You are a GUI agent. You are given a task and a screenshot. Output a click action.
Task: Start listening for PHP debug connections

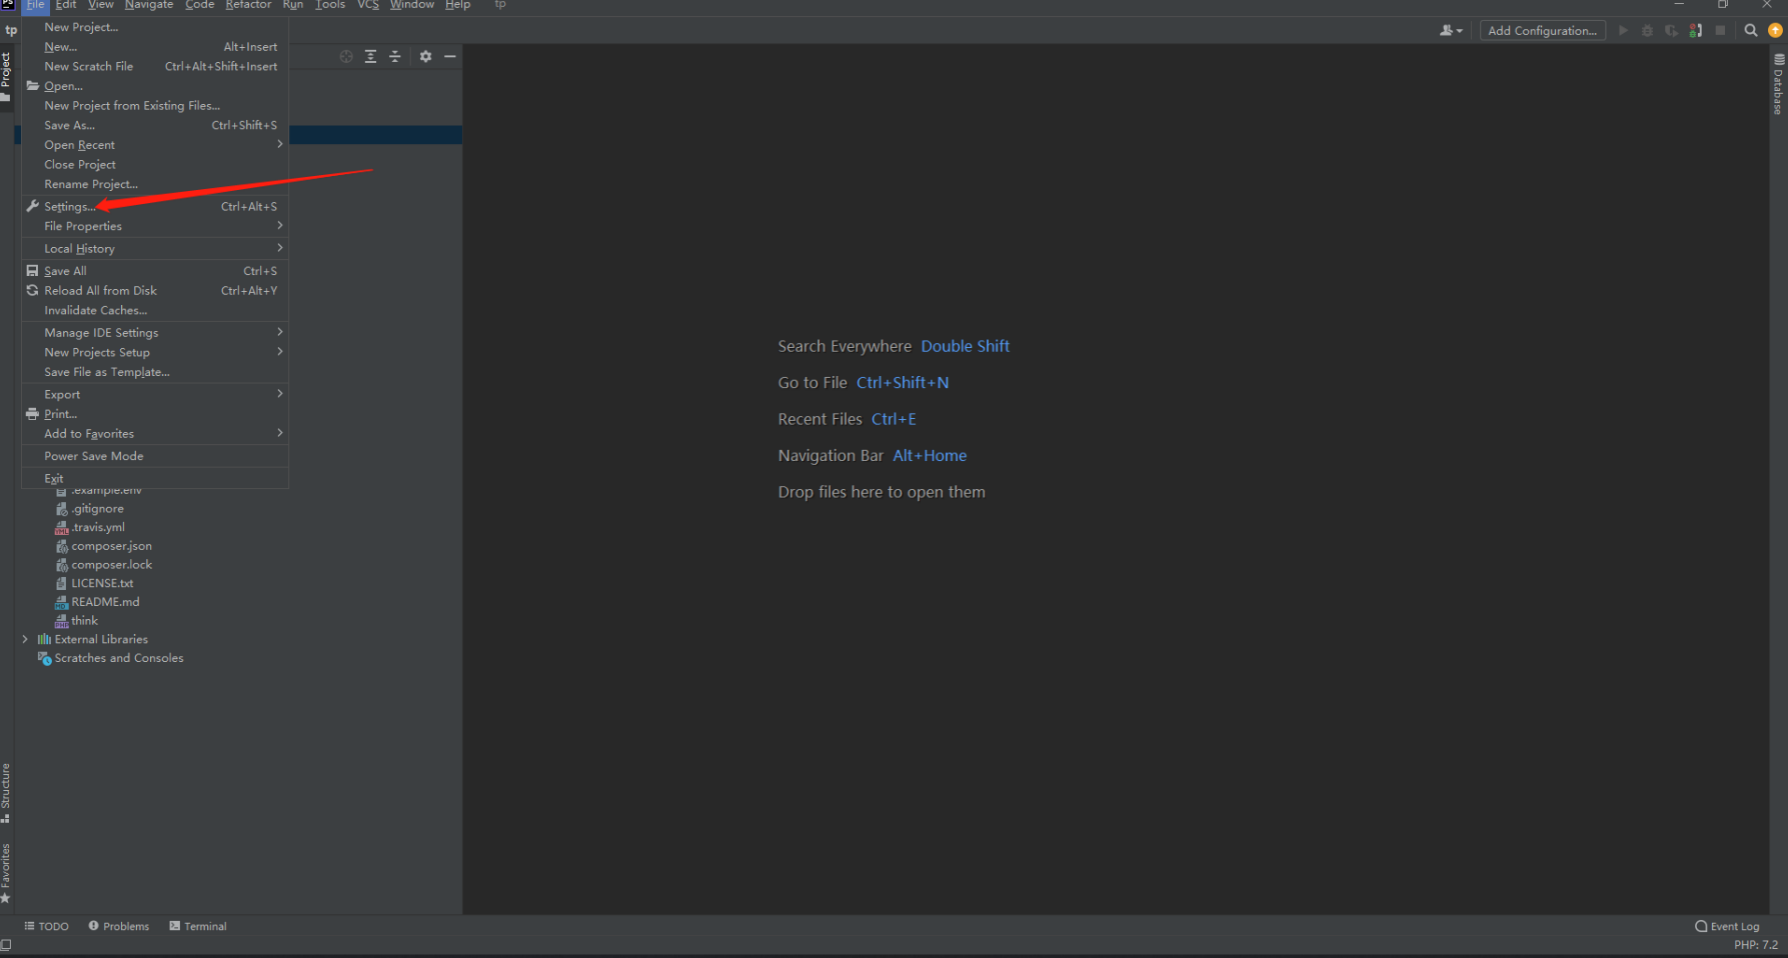tap(1695, 30)
